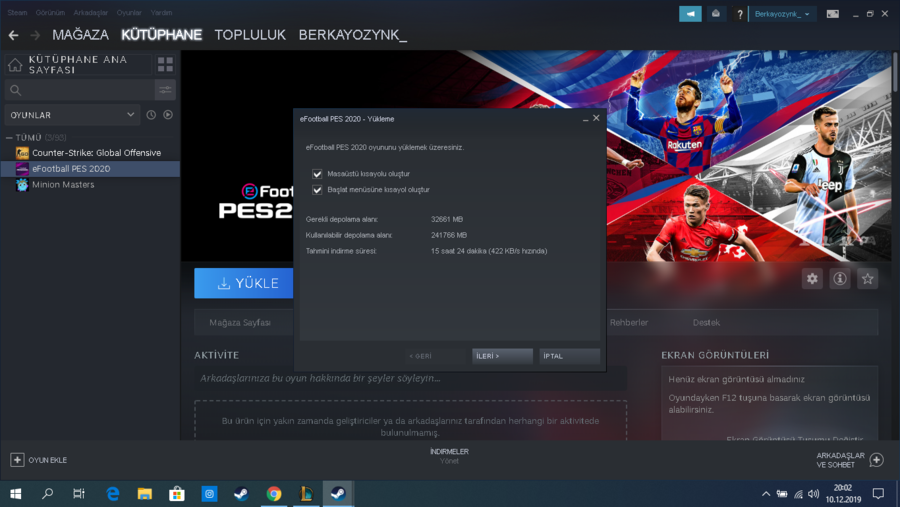Viewport: 900px width, 507px height.
Task: Open Rehberler link
Action: point(629,323)
